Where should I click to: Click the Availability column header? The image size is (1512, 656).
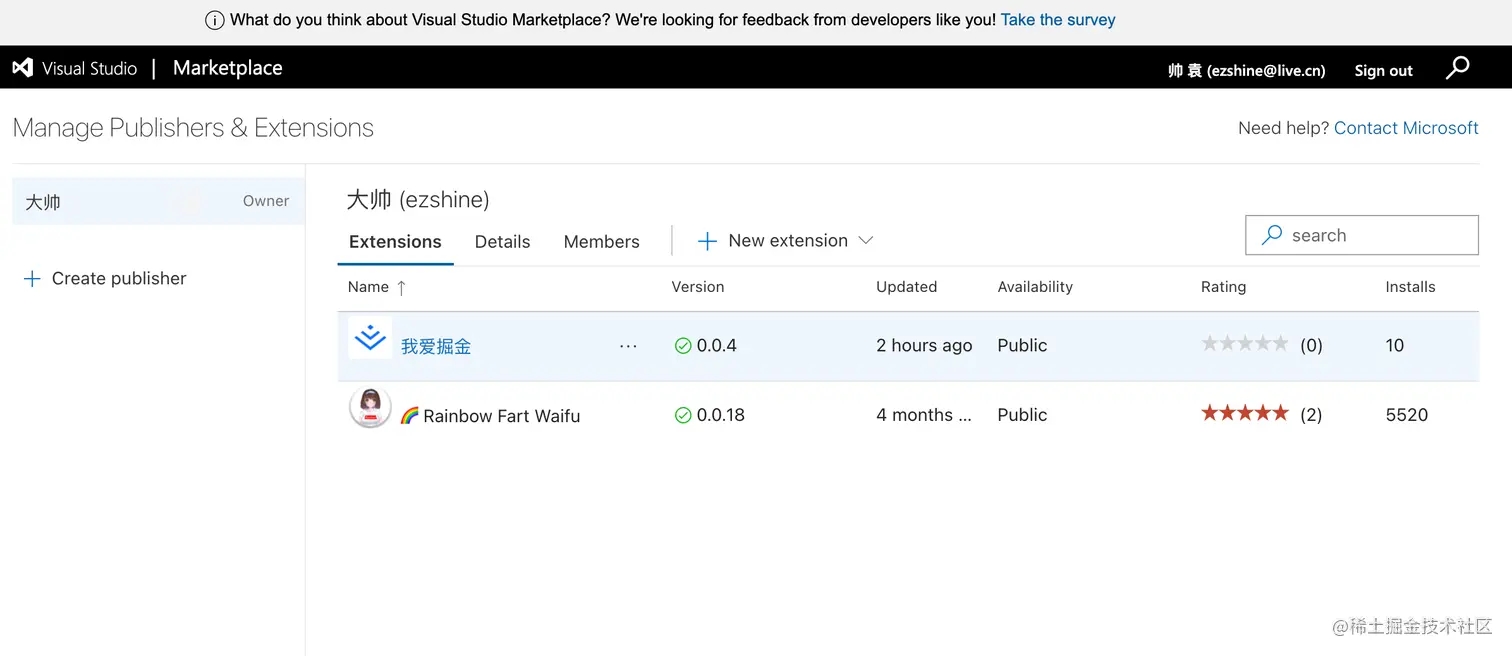click(x=1035, y=287)
